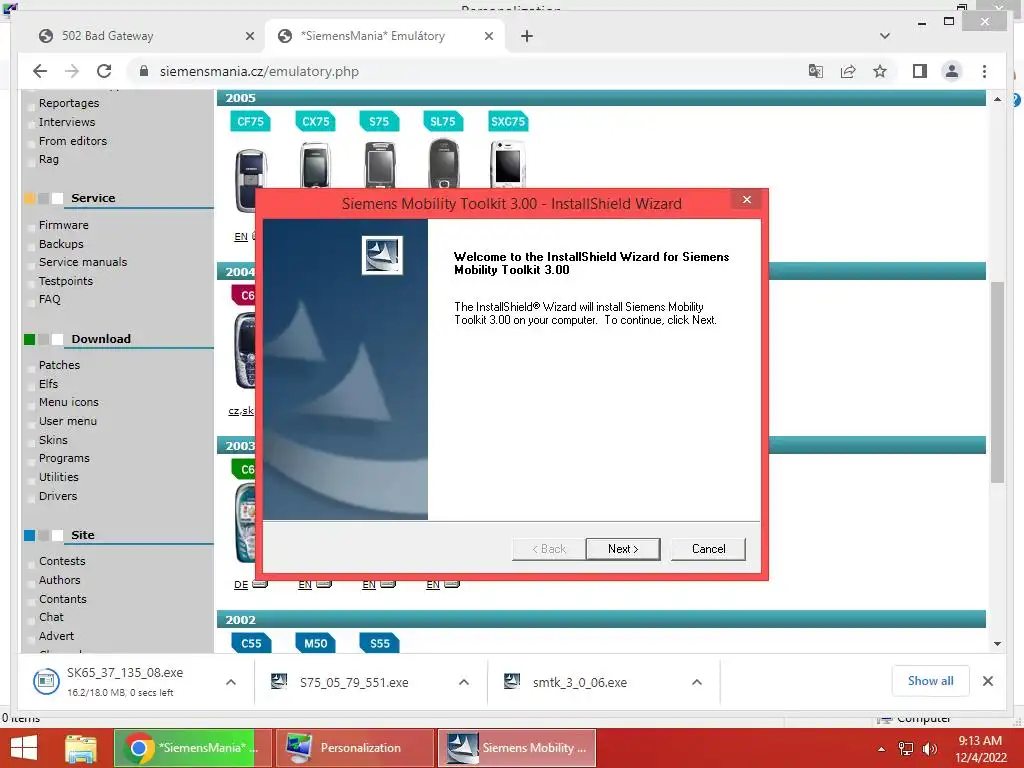Click the page vertical scrollbar

click(997, 382)
